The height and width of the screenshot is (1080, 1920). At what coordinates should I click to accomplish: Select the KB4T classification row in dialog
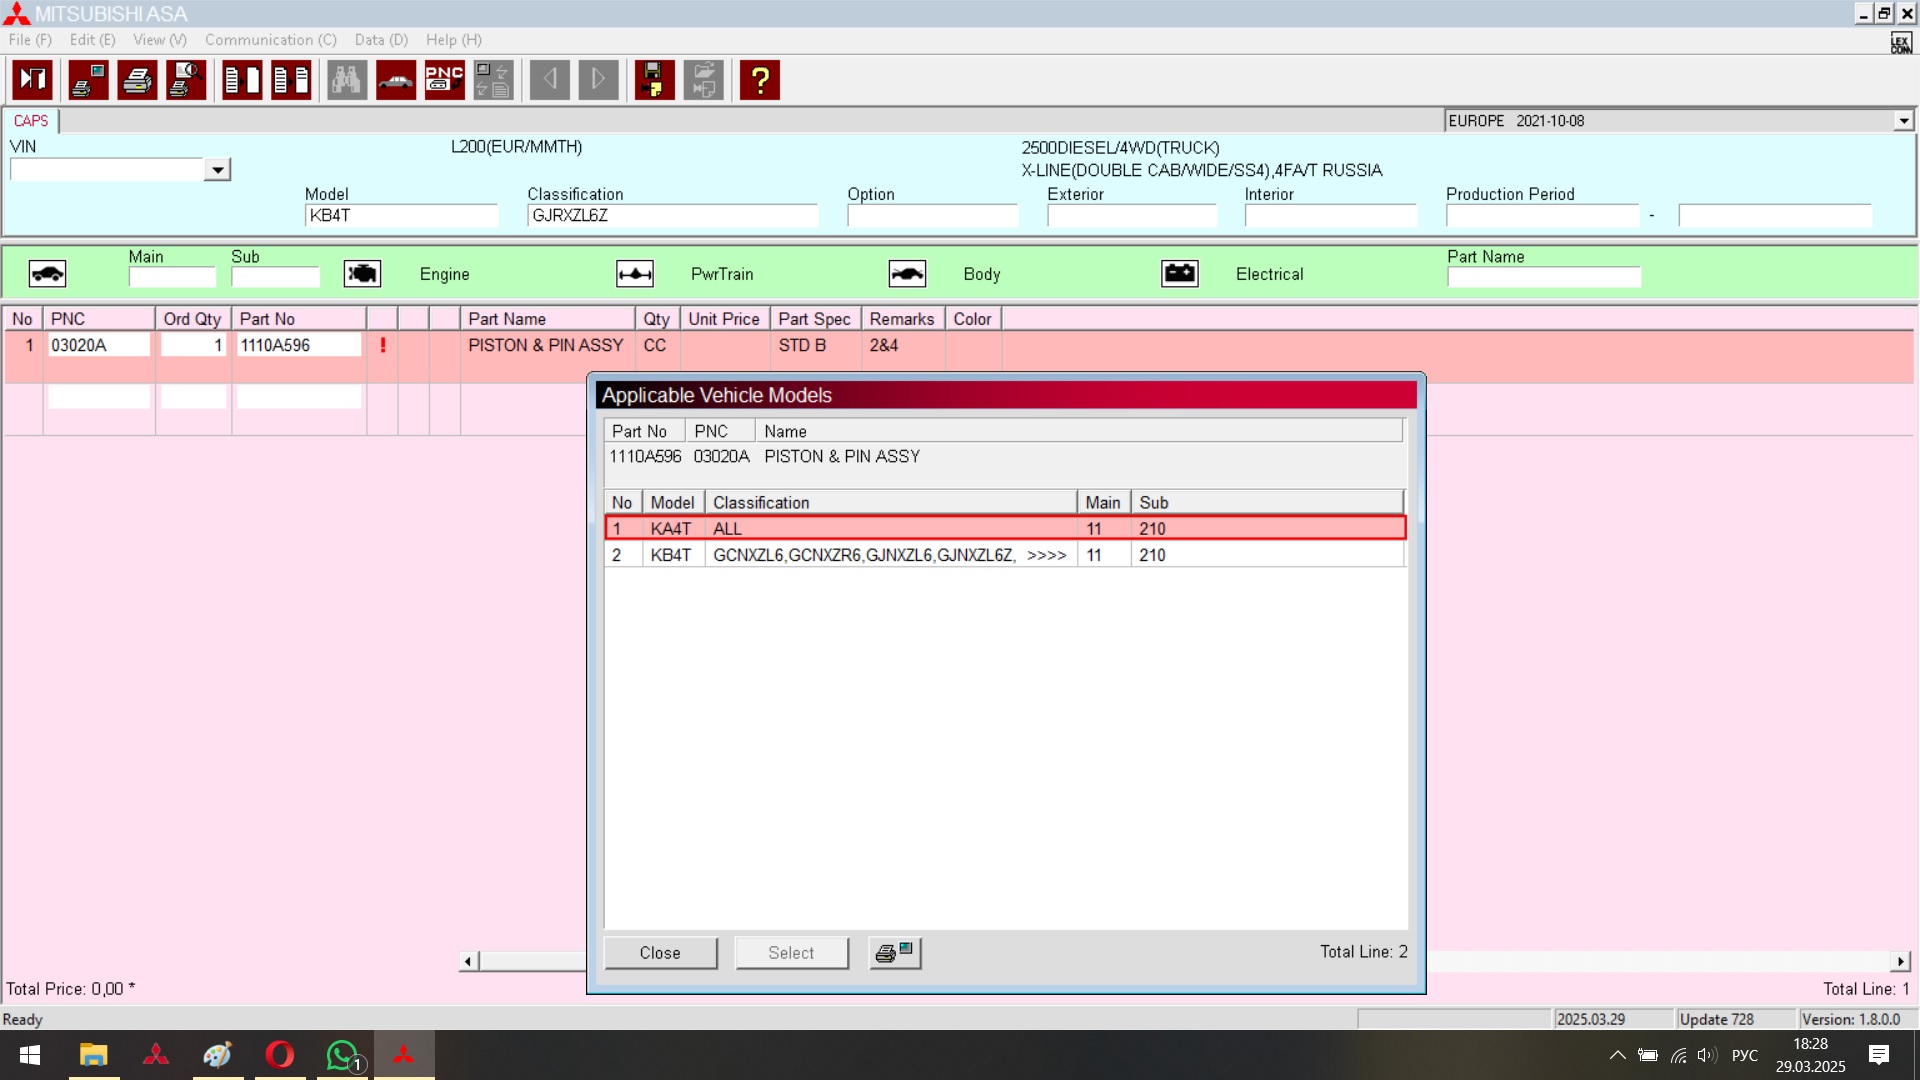click(x=1005, y=555)
